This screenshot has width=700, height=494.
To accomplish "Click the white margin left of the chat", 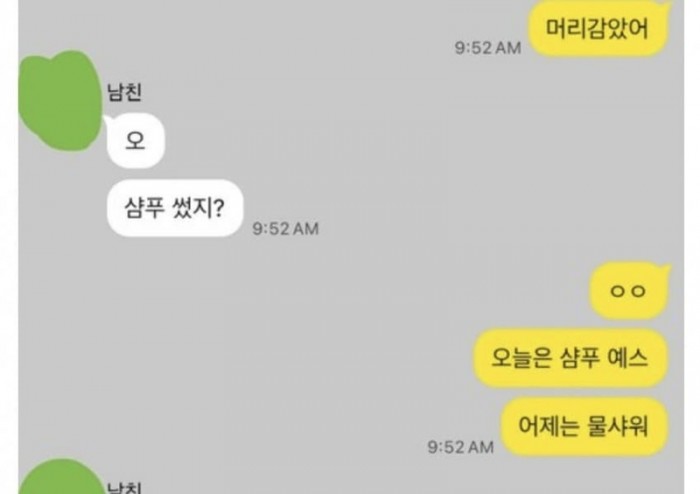I will [x=9, y=247].
